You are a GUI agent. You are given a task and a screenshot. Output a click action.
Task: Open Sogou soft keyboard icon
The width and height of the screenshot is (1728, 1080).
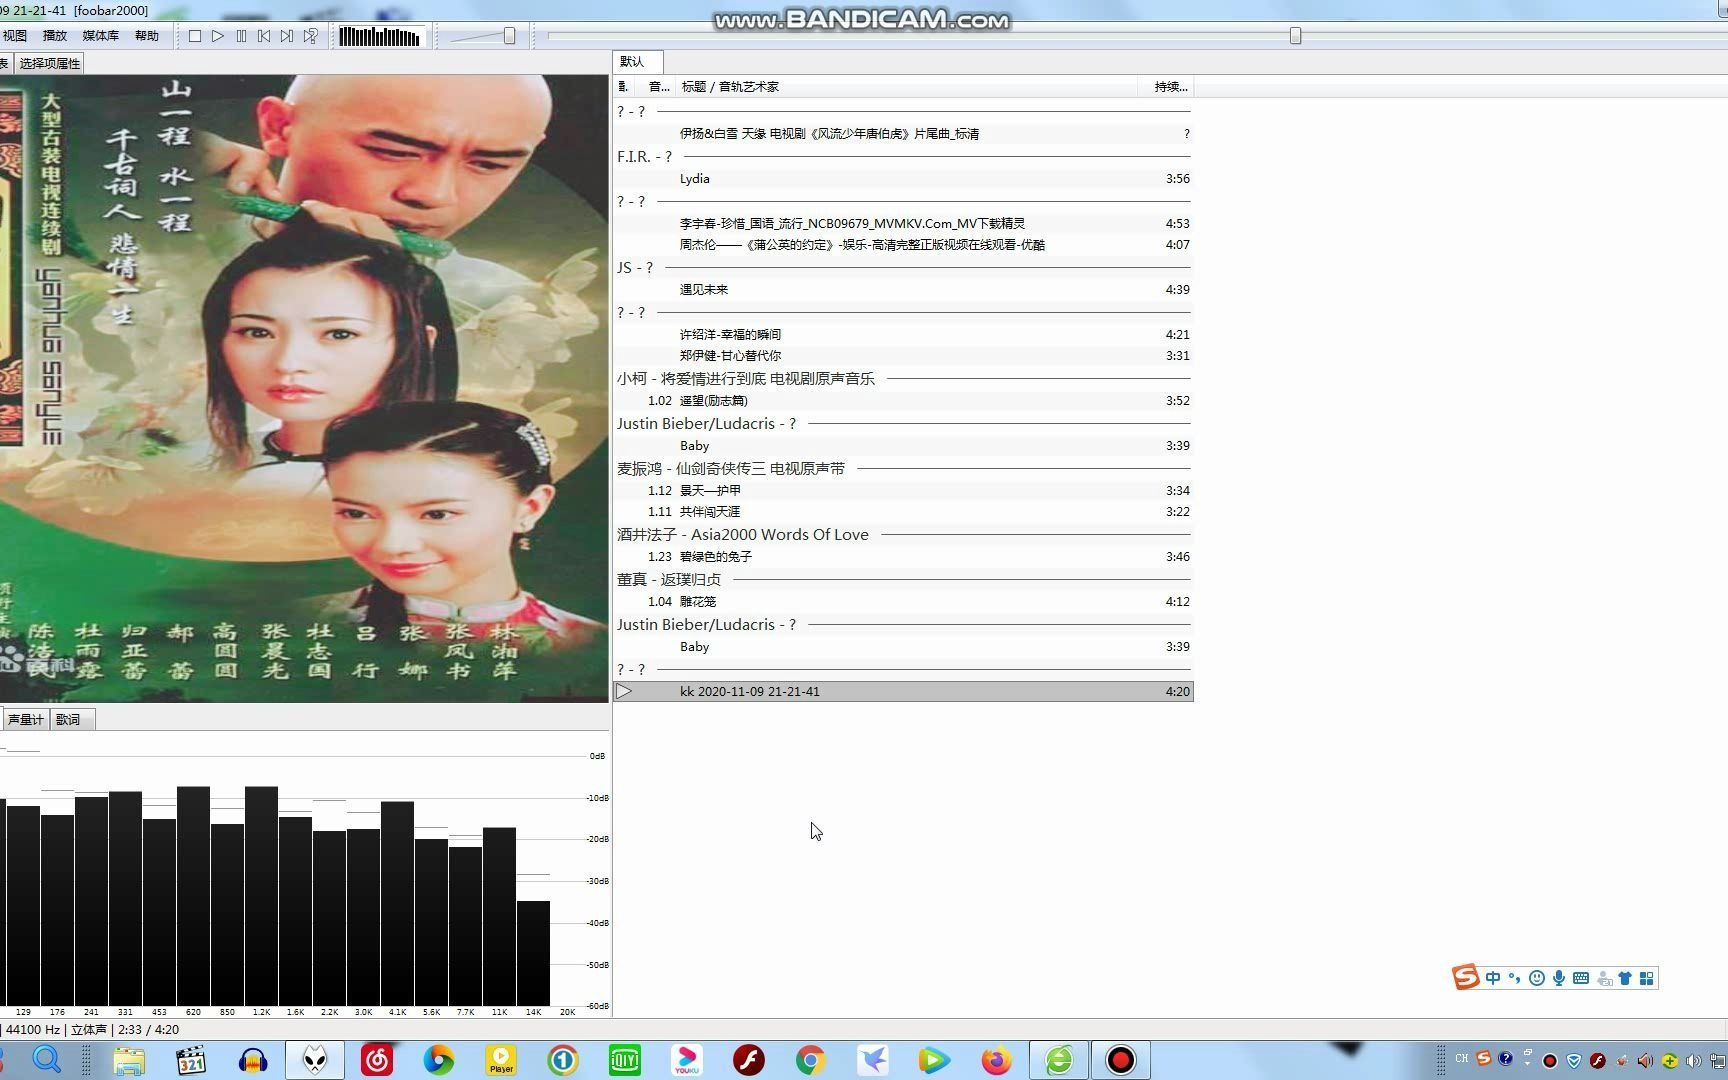(1581, 978)
